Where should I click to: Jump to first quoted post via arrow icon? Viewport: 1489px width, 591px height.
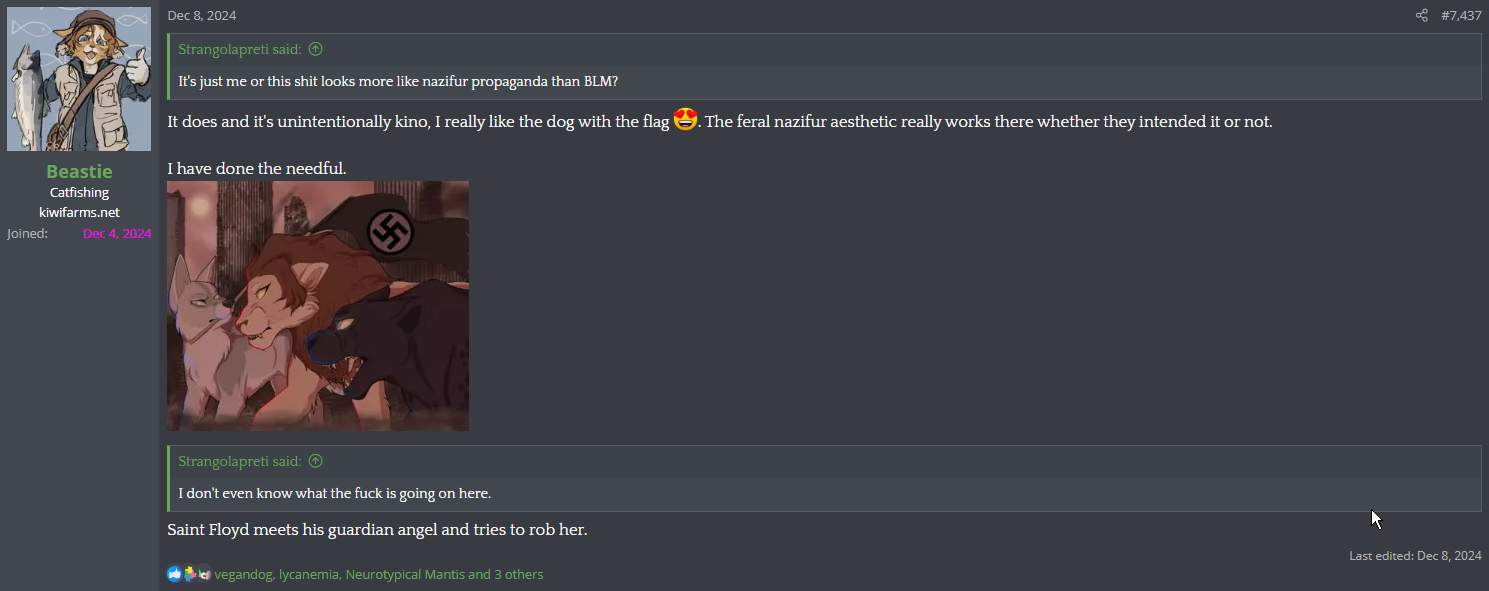point(316,49)
